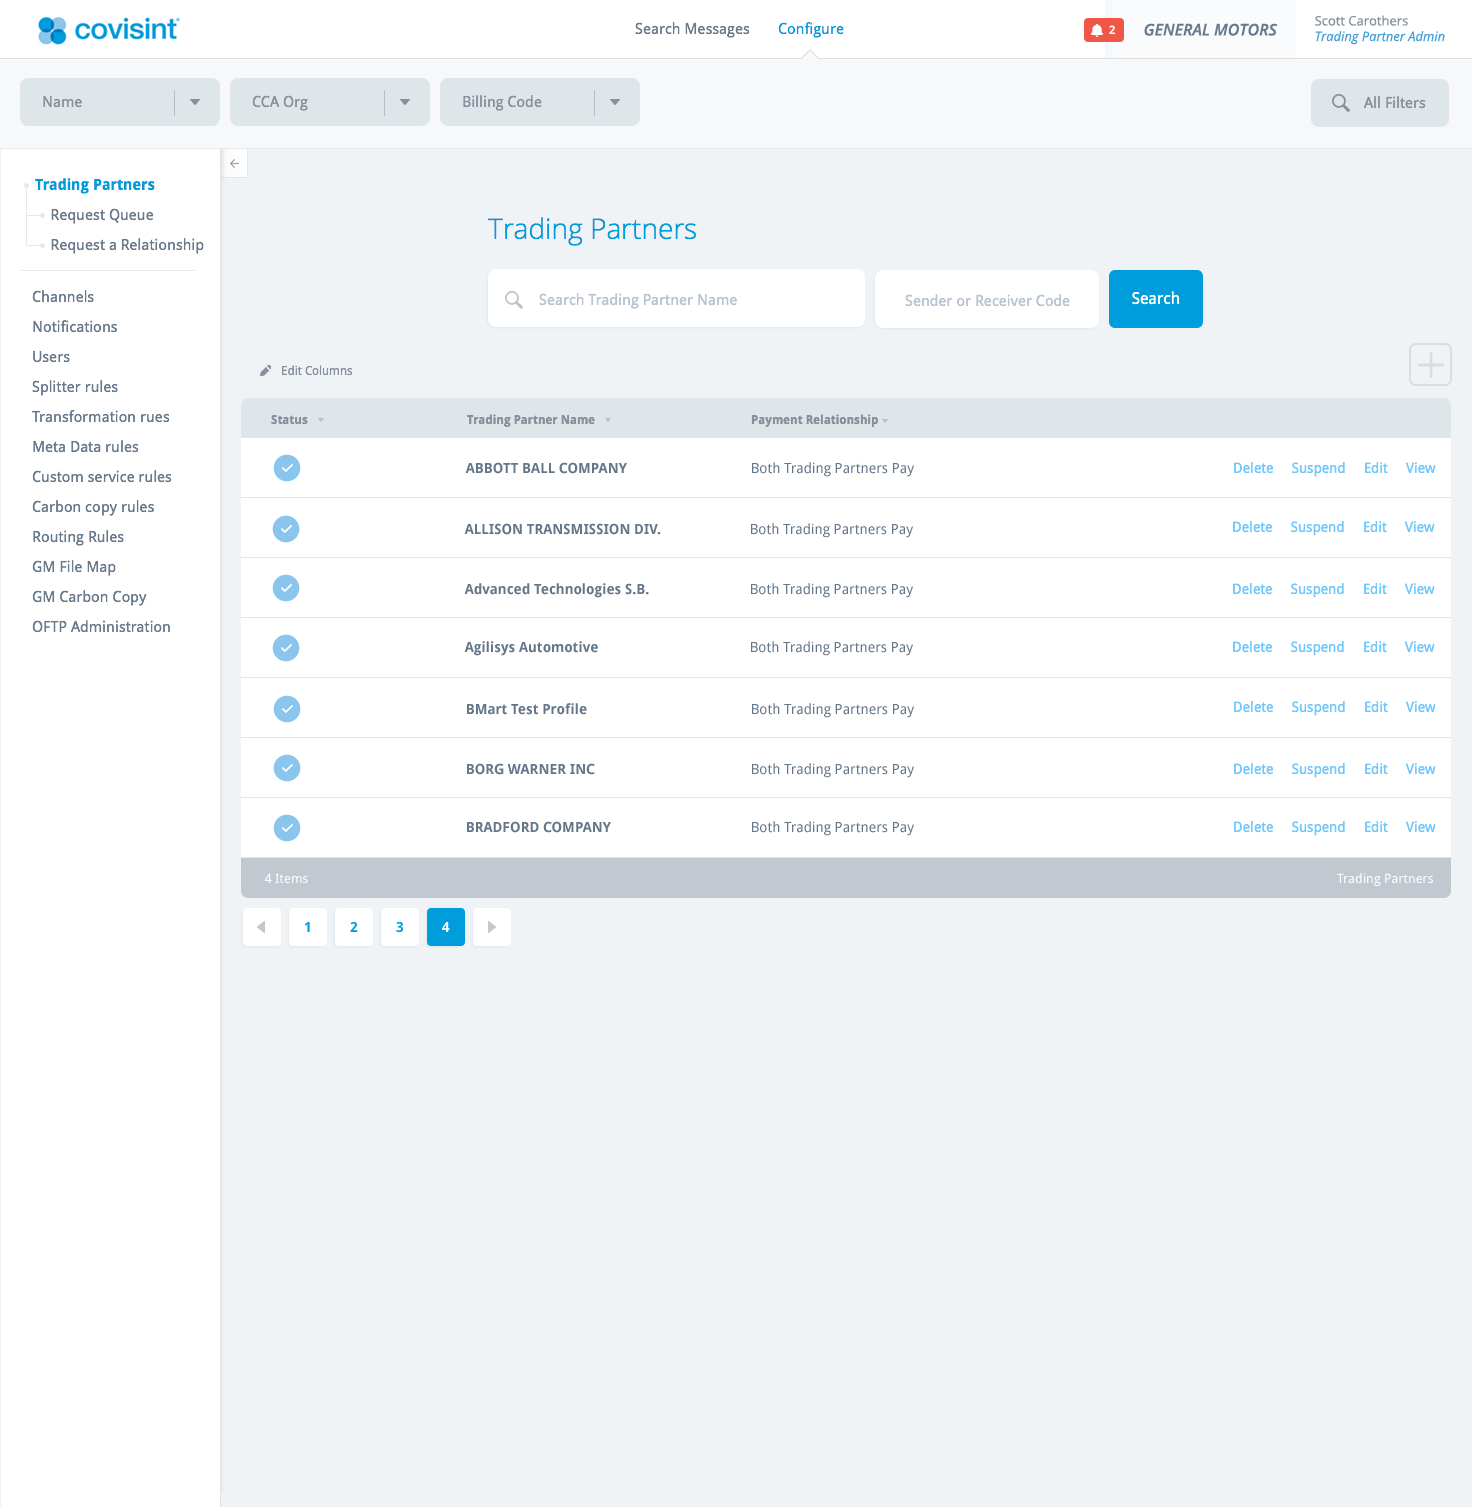
Task: Toggle status check for ALLISON TRANSMISSION DIV.
Action: (286, 529)
